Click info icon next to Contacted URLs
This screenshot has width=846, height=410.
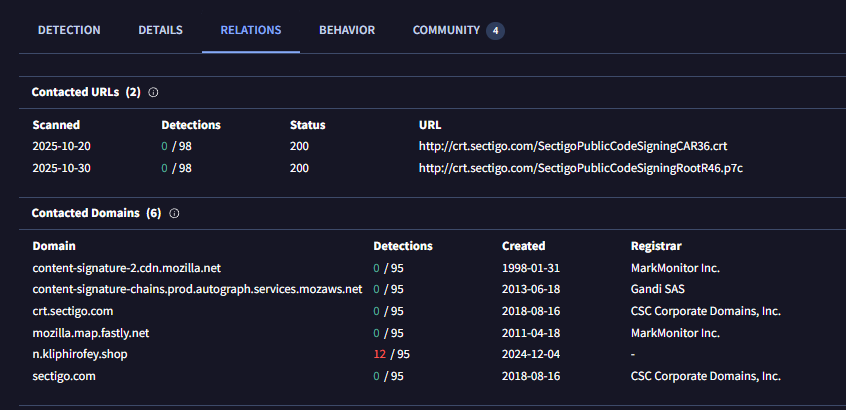(x=153, y=92)
